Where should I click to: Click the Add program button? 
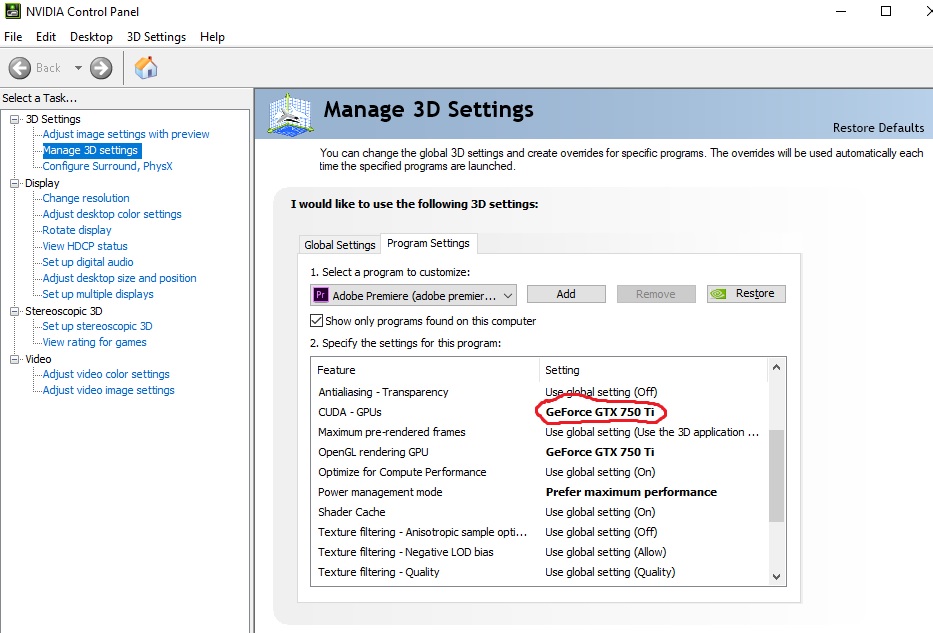pos(566,294)
